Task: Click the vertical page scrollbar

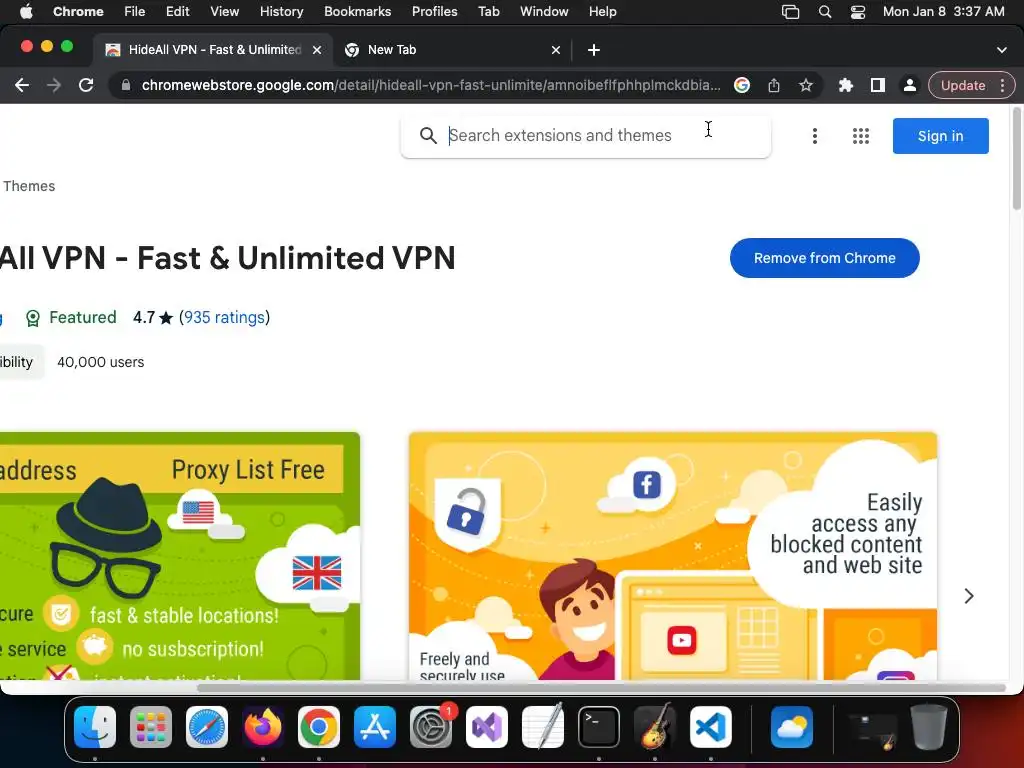Action: (1017, 160)
